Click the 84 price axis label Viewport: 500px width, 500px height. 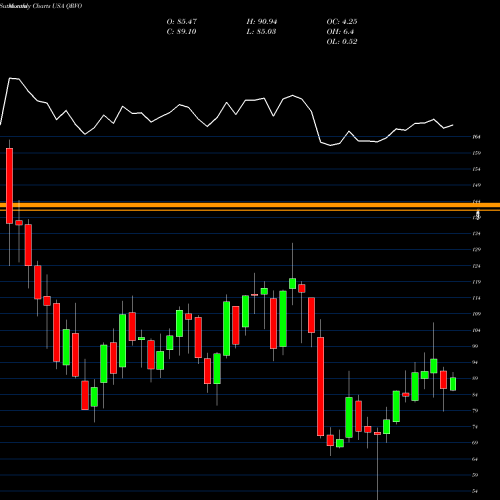click(x=475, y=394)
